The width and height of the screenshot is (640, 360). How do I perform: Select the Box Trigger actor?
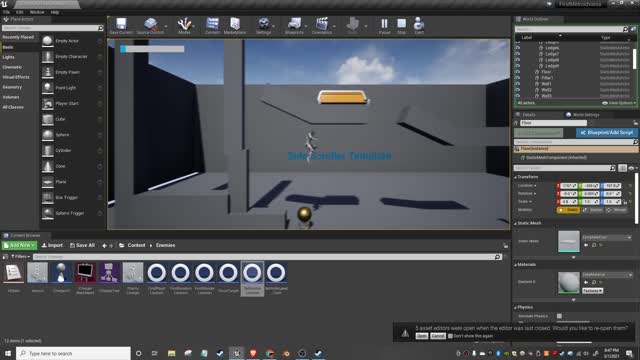point(72,197)
